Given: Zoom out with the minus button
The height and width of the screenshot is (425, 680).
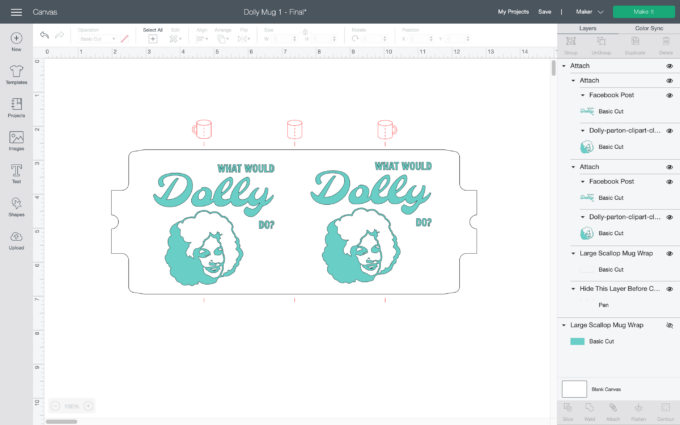Looking at the screenshot, I should [55, 406].
